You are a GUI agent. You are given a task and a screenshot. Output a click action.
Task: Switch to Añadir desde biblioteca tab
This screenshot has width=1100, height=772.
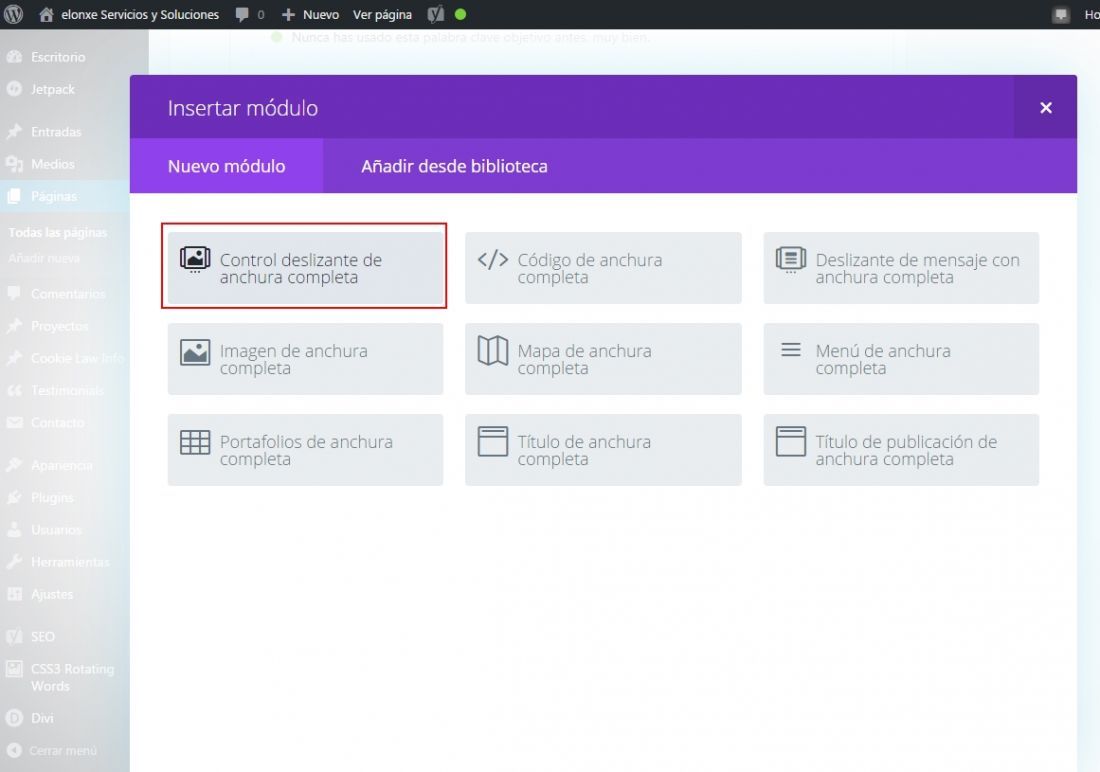(x=454, y=166)
